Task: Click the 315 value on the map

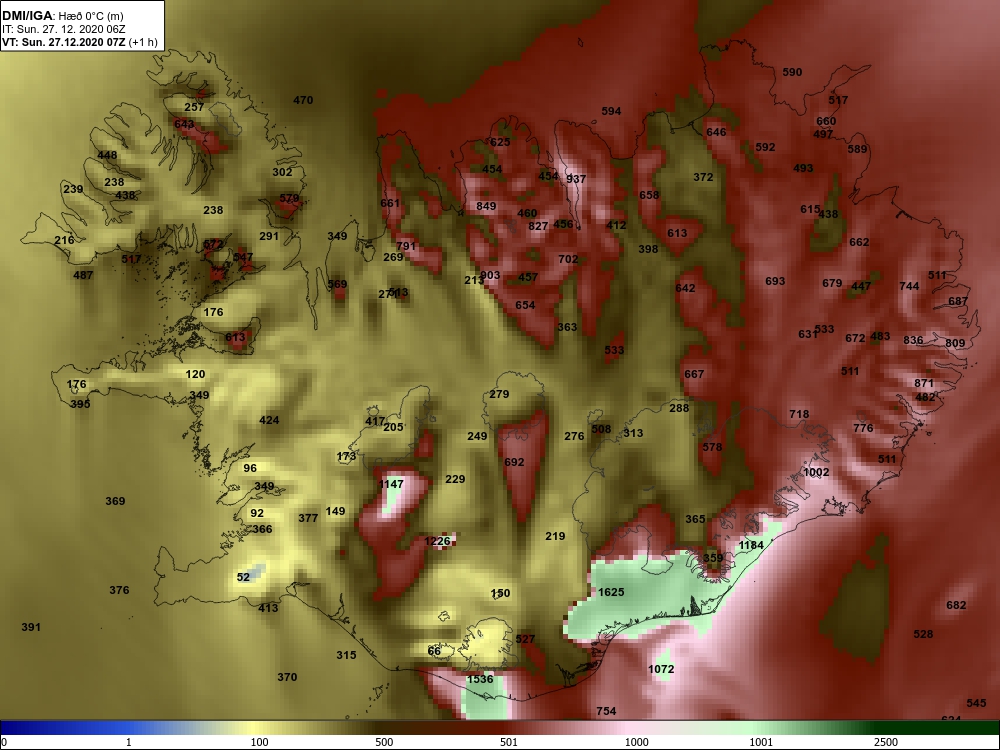Action: tap(346, 655)
